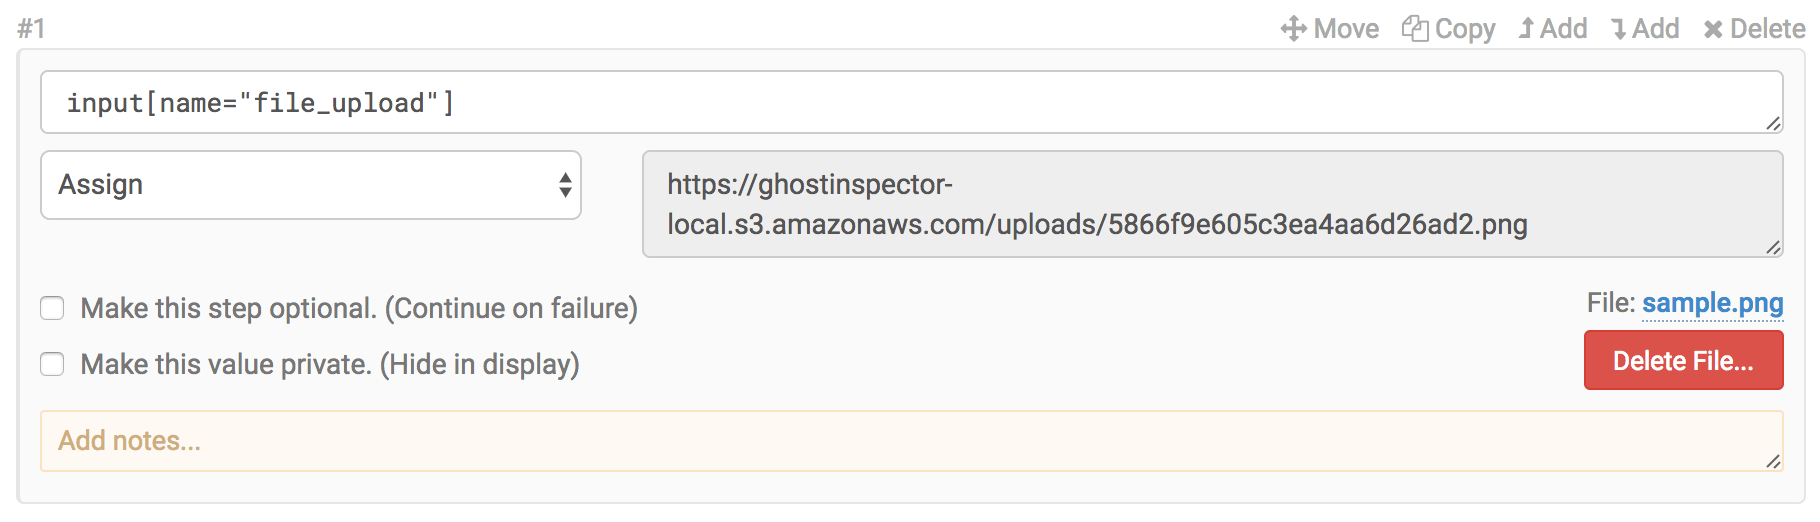Click the notes field resize handle
The height and width of the screenshot is (522, 1820).
1773,461
